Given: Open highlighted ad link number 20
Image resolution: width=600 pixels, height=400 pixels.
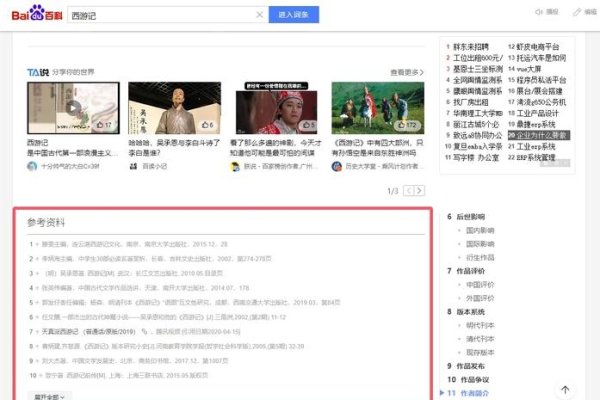Looking at the screenshot, I should click(539, 136).
